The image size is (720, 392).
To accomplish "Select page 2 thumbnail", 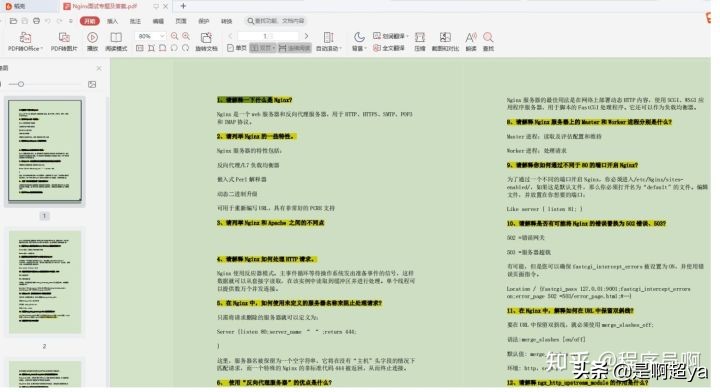I will click(x=45, y=281).
